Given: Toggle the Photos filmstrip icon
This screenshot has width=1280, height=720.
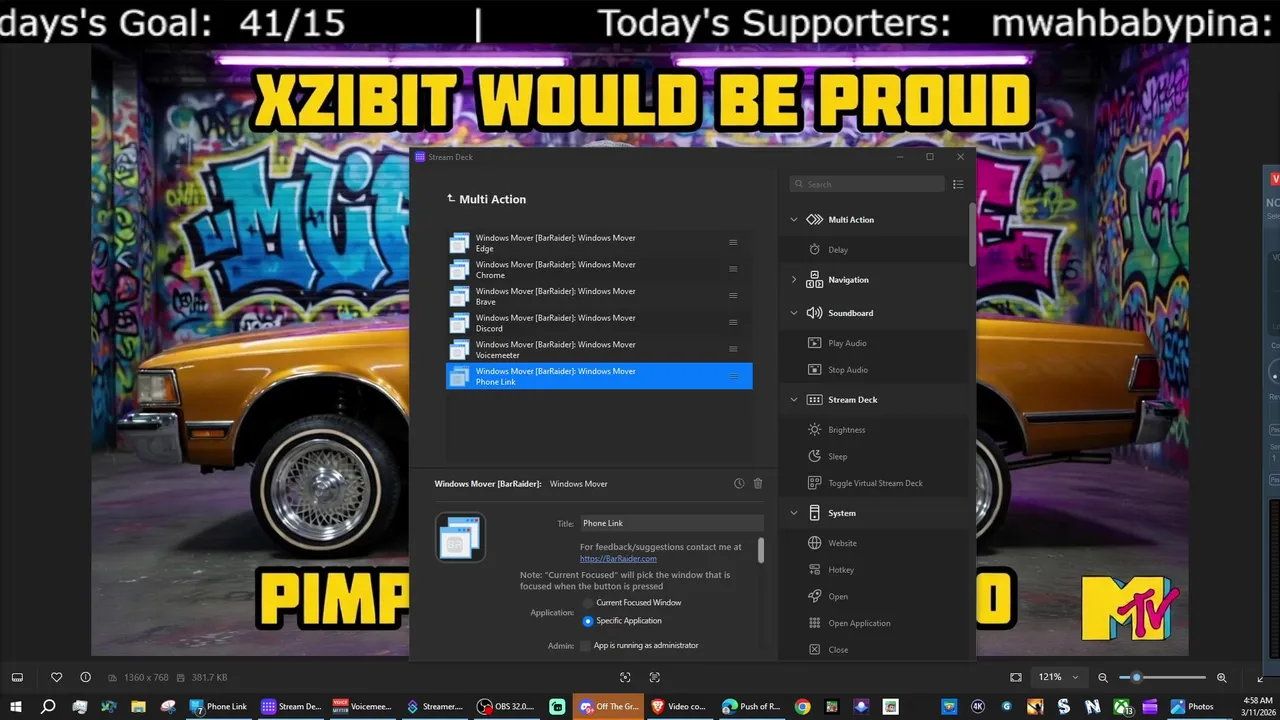Looking at the screenshot, I should pos(17,677).
